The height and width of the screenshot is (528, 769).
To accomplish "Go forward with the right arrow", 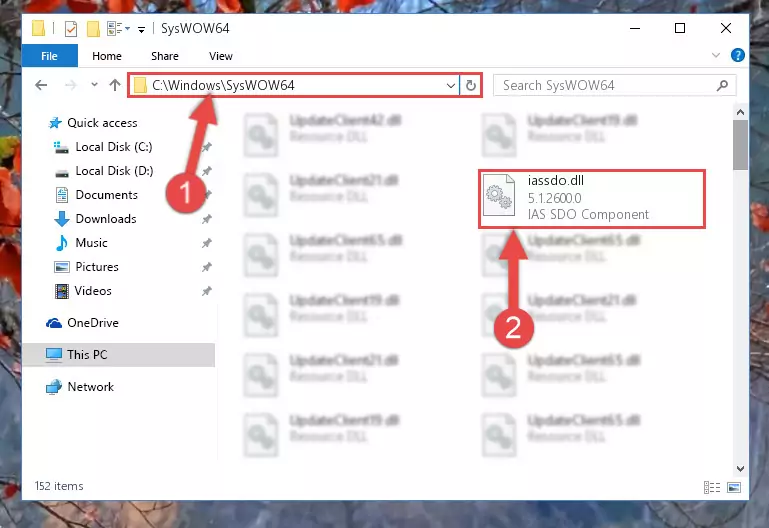I will (x=71, y=85).
